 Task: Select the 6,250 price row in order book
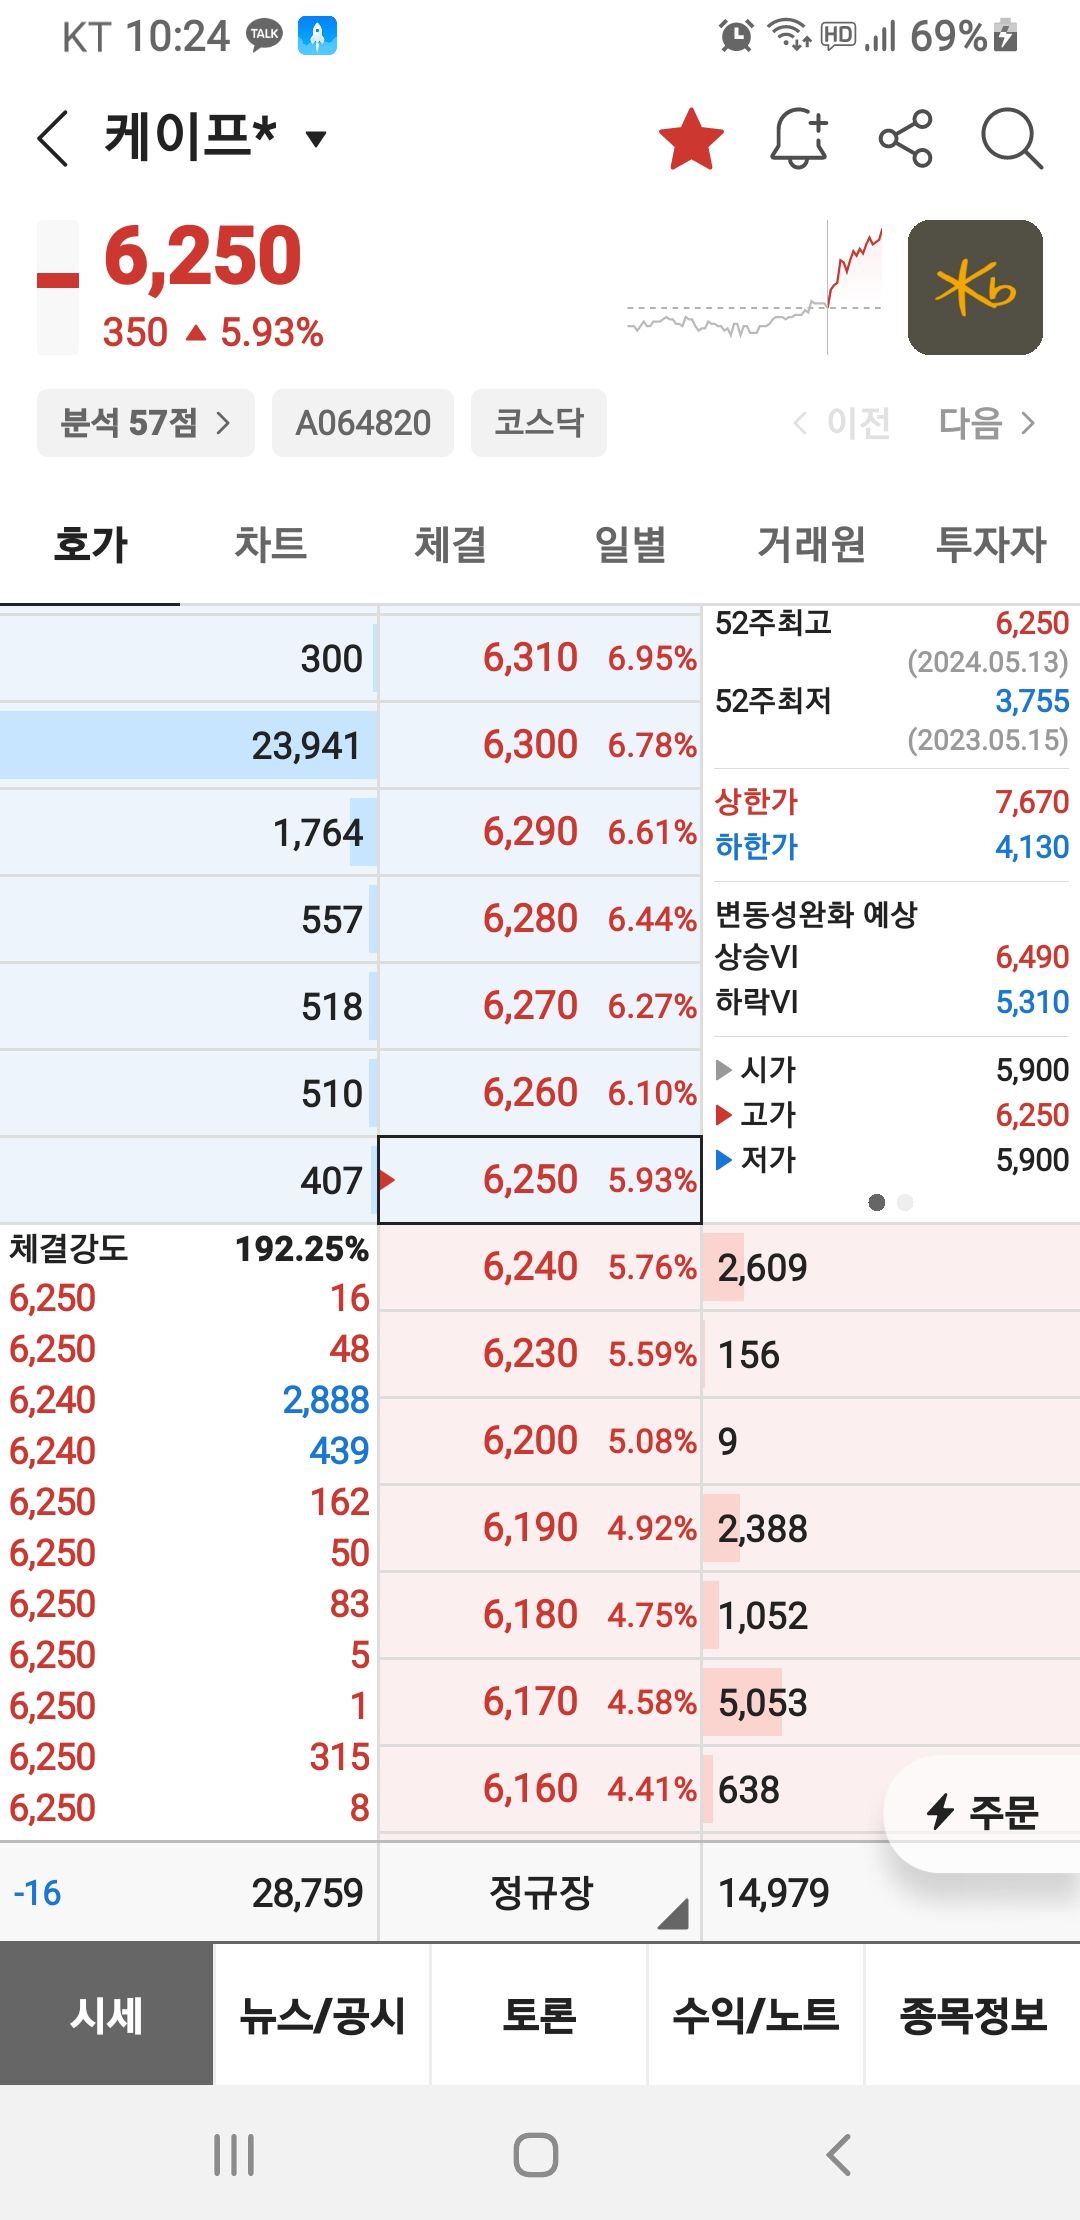(x=538, y=1179)
